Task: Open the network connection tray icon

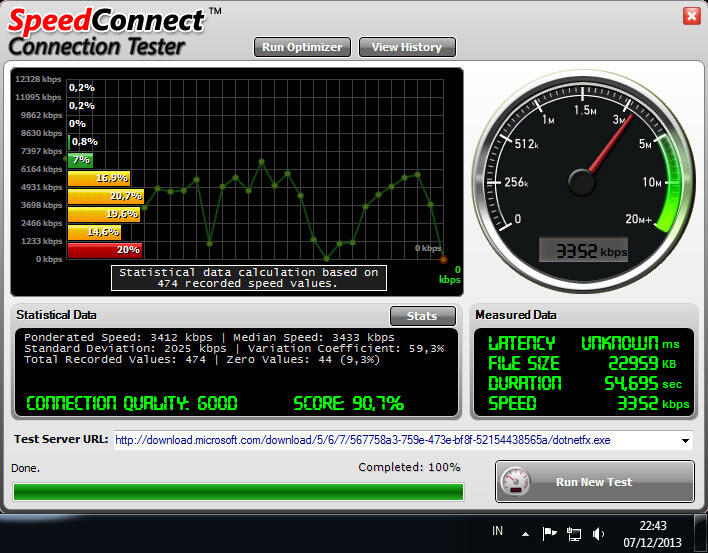Action: [574, 534]
